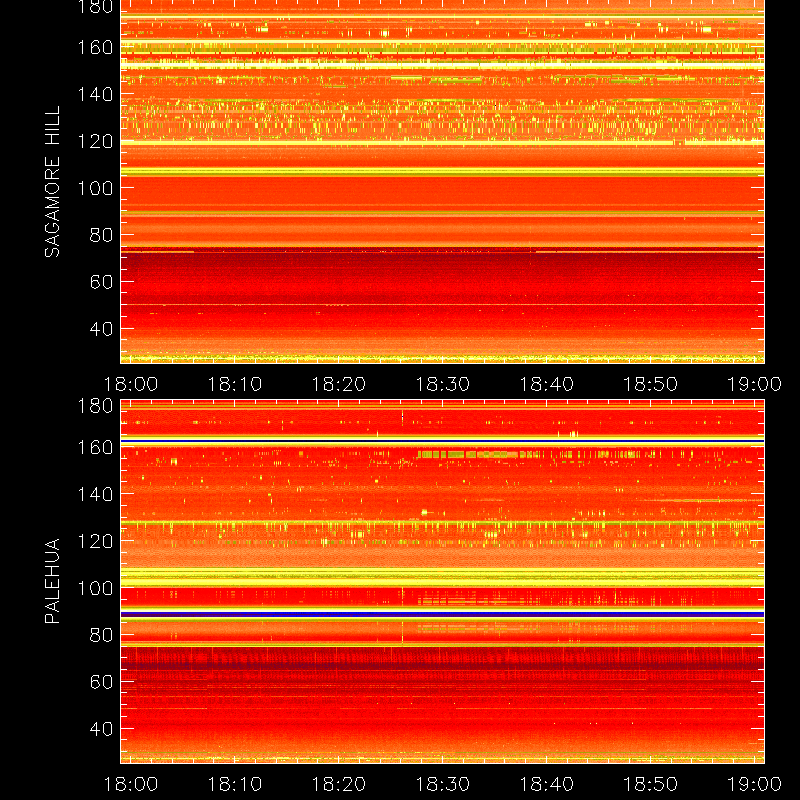Select the 100 tick label on Palehua plot

pos(95,588)
